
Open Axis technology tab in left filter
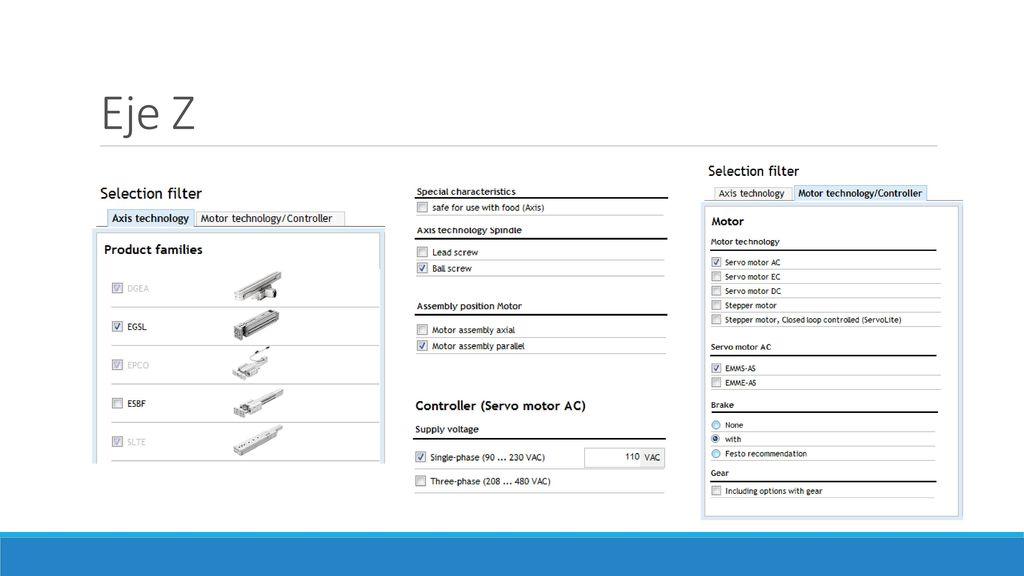point(150,218)
